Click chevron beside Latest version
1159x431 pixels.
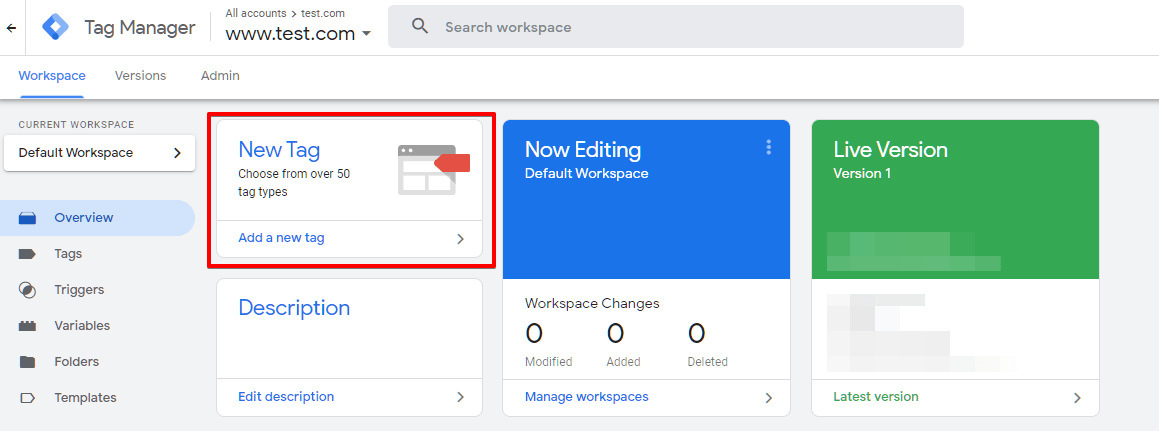(x=1077, y=398)
